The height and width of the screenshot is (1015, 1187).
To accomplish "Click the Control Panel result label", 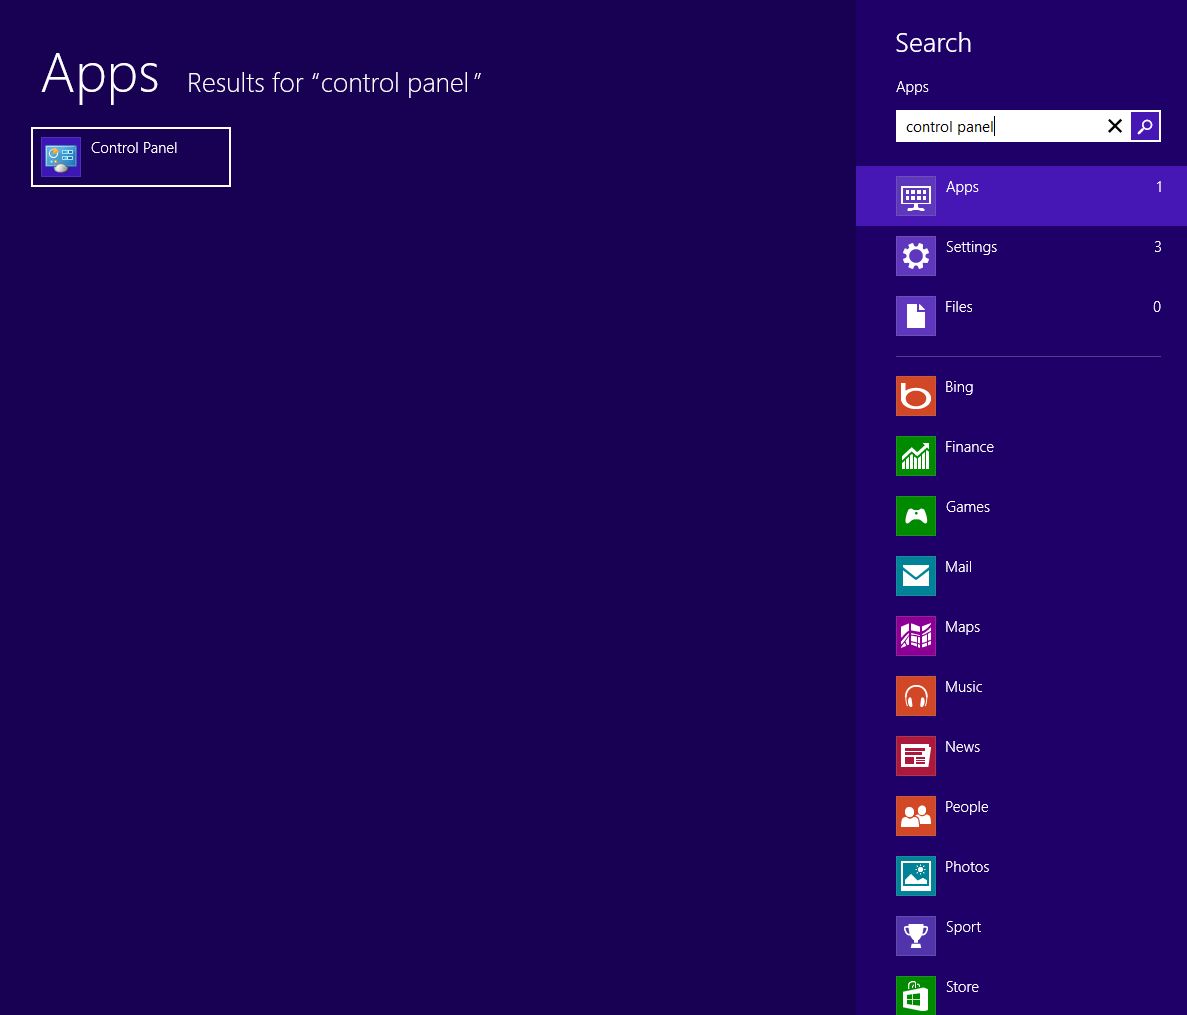I will 134,148.
